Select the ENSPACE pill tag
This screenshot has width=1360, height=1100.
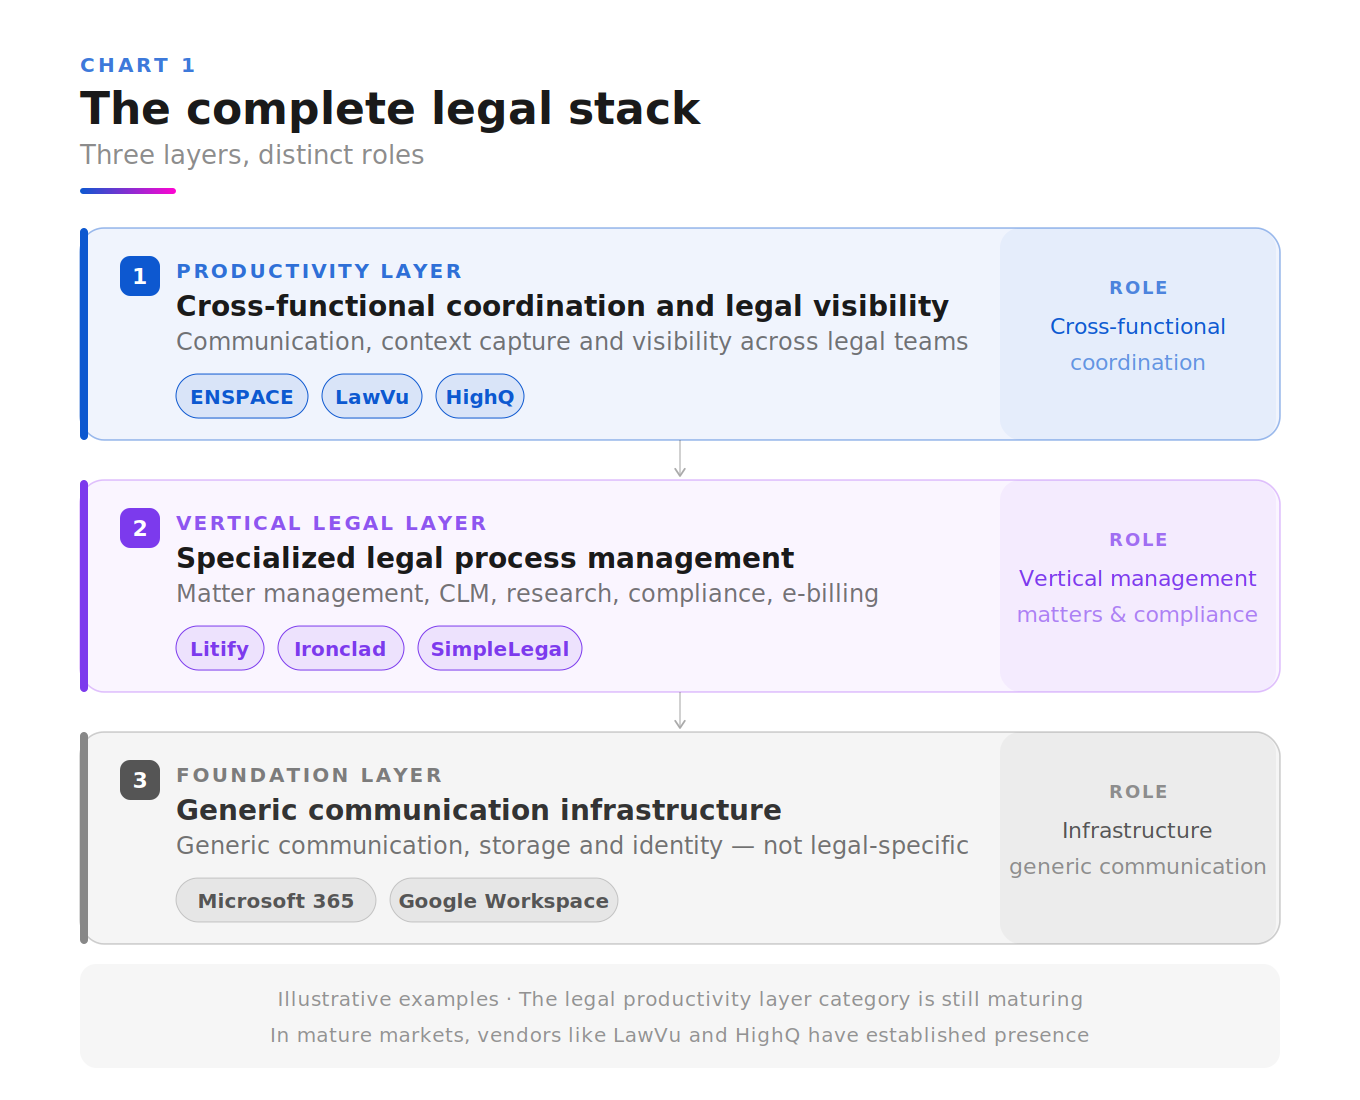coord(242,396)
